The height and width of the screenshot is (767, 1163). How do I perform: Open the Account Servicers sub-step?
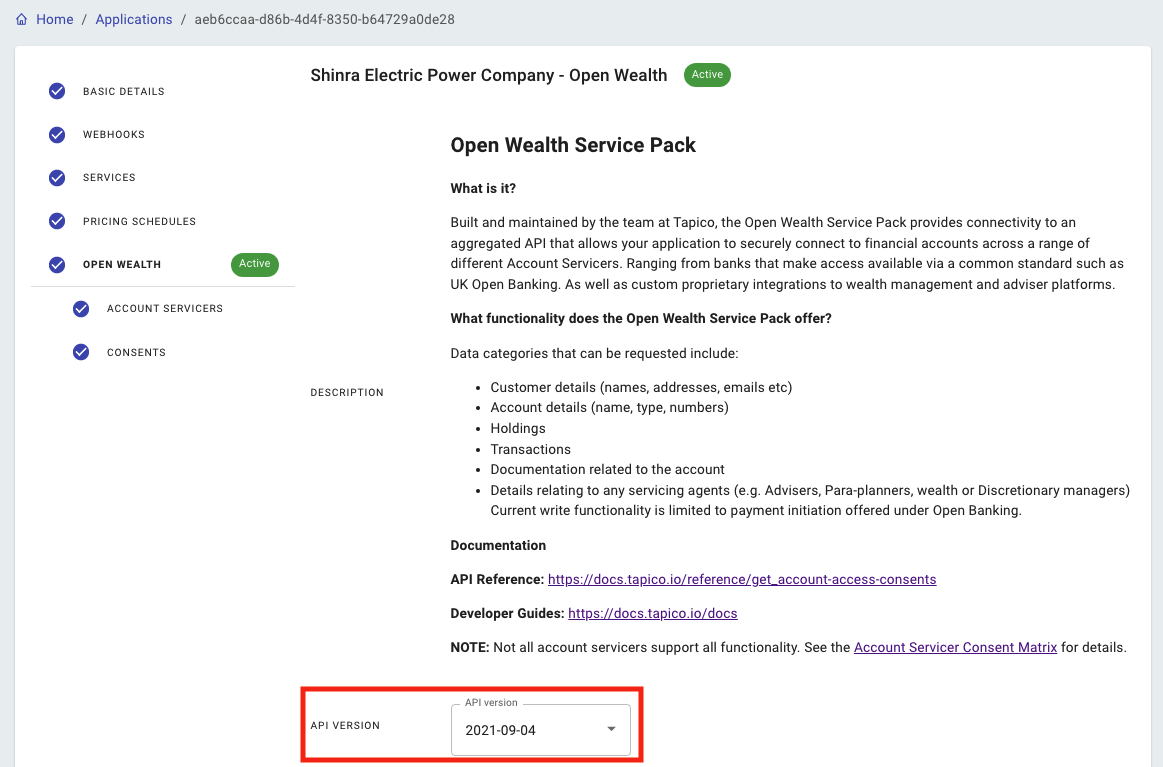(x=165, y=308)
